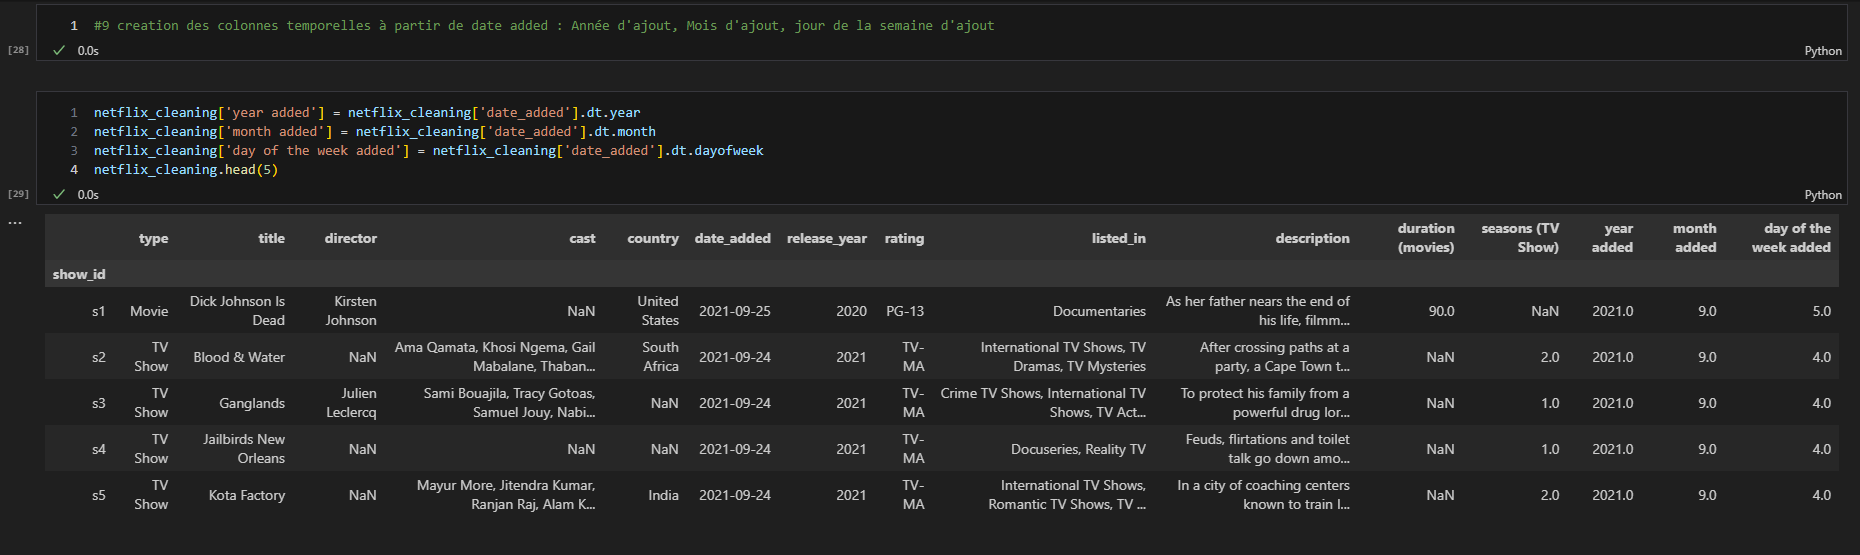This screenshot has width=1860, height=555.
Task: Click the line with dt.dayofweek code
Action: pyautogui.click(x=428, y=151)
